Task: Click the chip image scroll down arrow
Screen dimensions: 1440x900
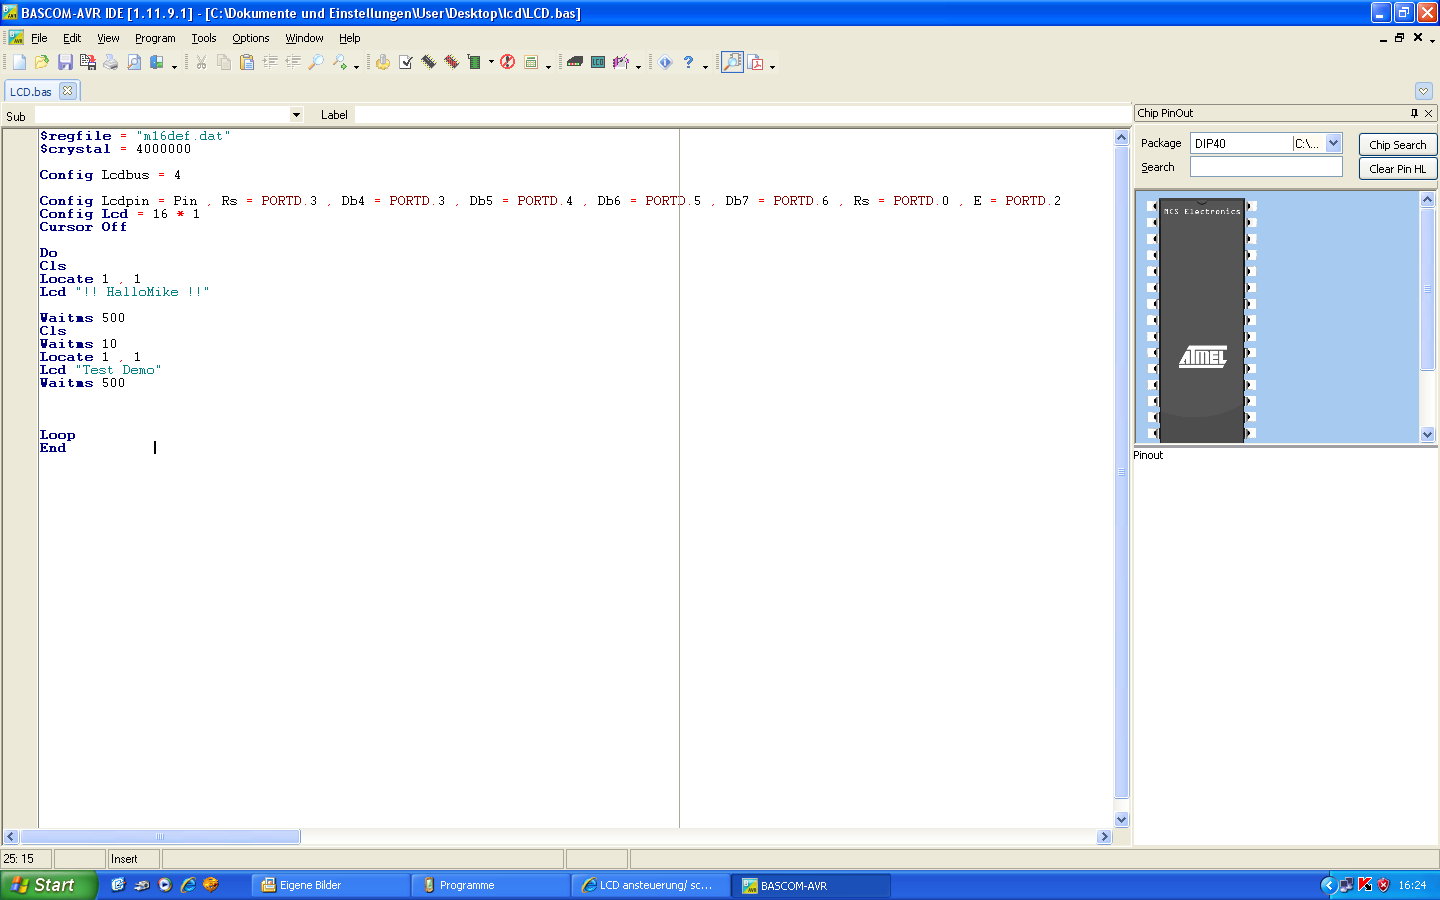Action: point(1427,434)
